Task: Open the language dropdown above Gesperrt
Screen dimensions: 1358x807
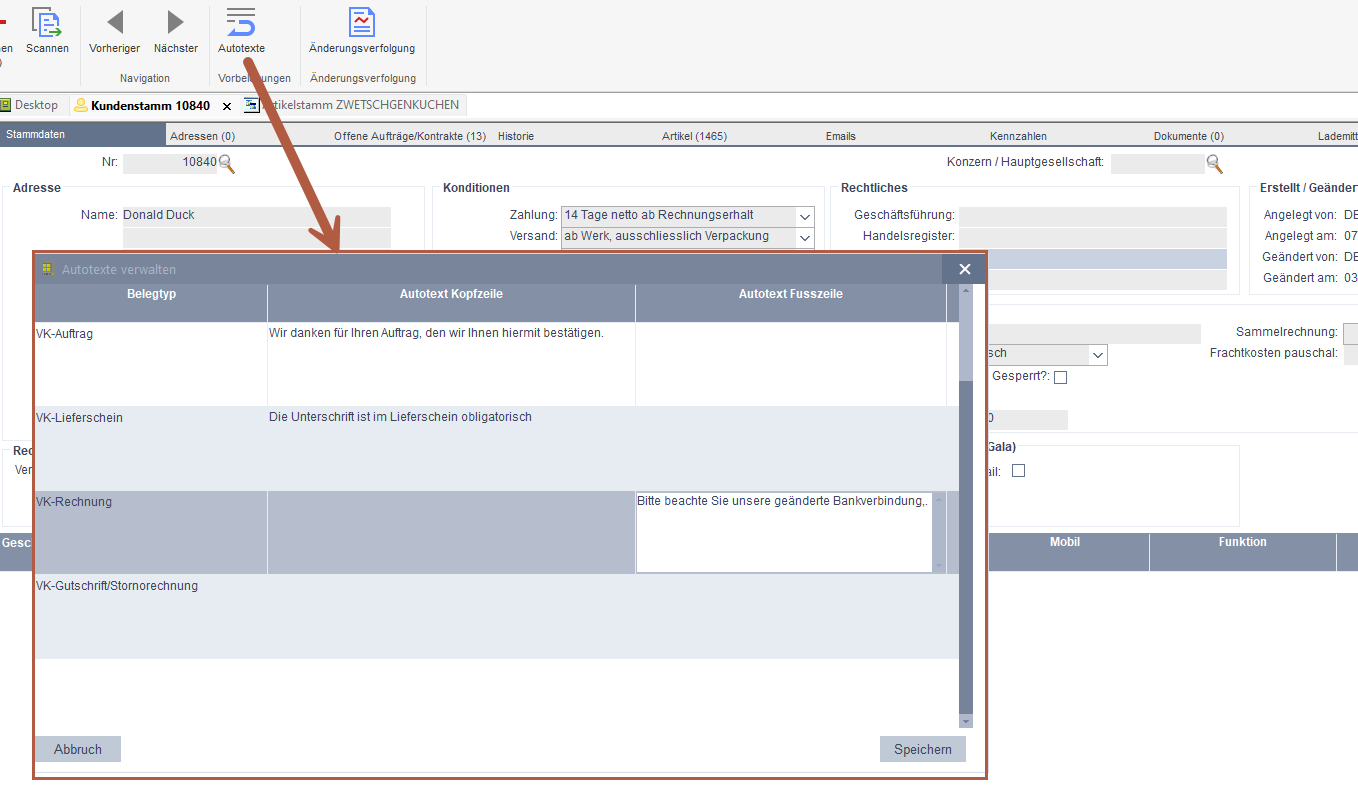Action: click(x=1098, y=355)
